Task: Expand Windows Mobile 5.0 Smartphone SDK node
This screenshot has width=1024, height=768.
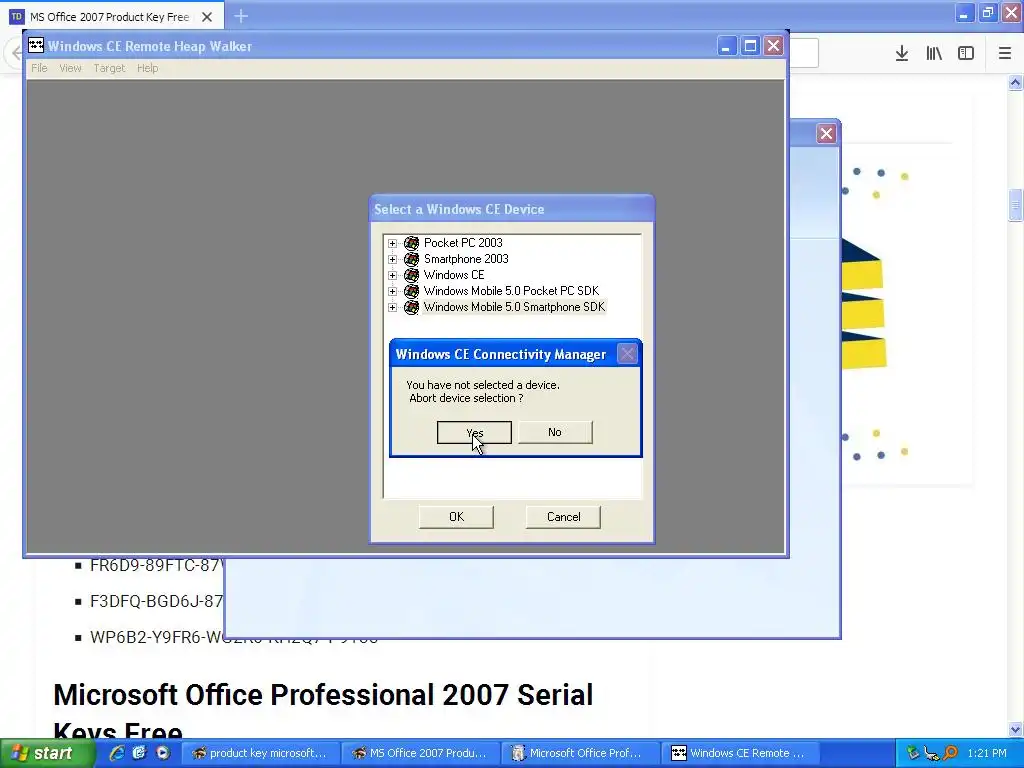Action: pyautogui.click(x=392, y=307)
